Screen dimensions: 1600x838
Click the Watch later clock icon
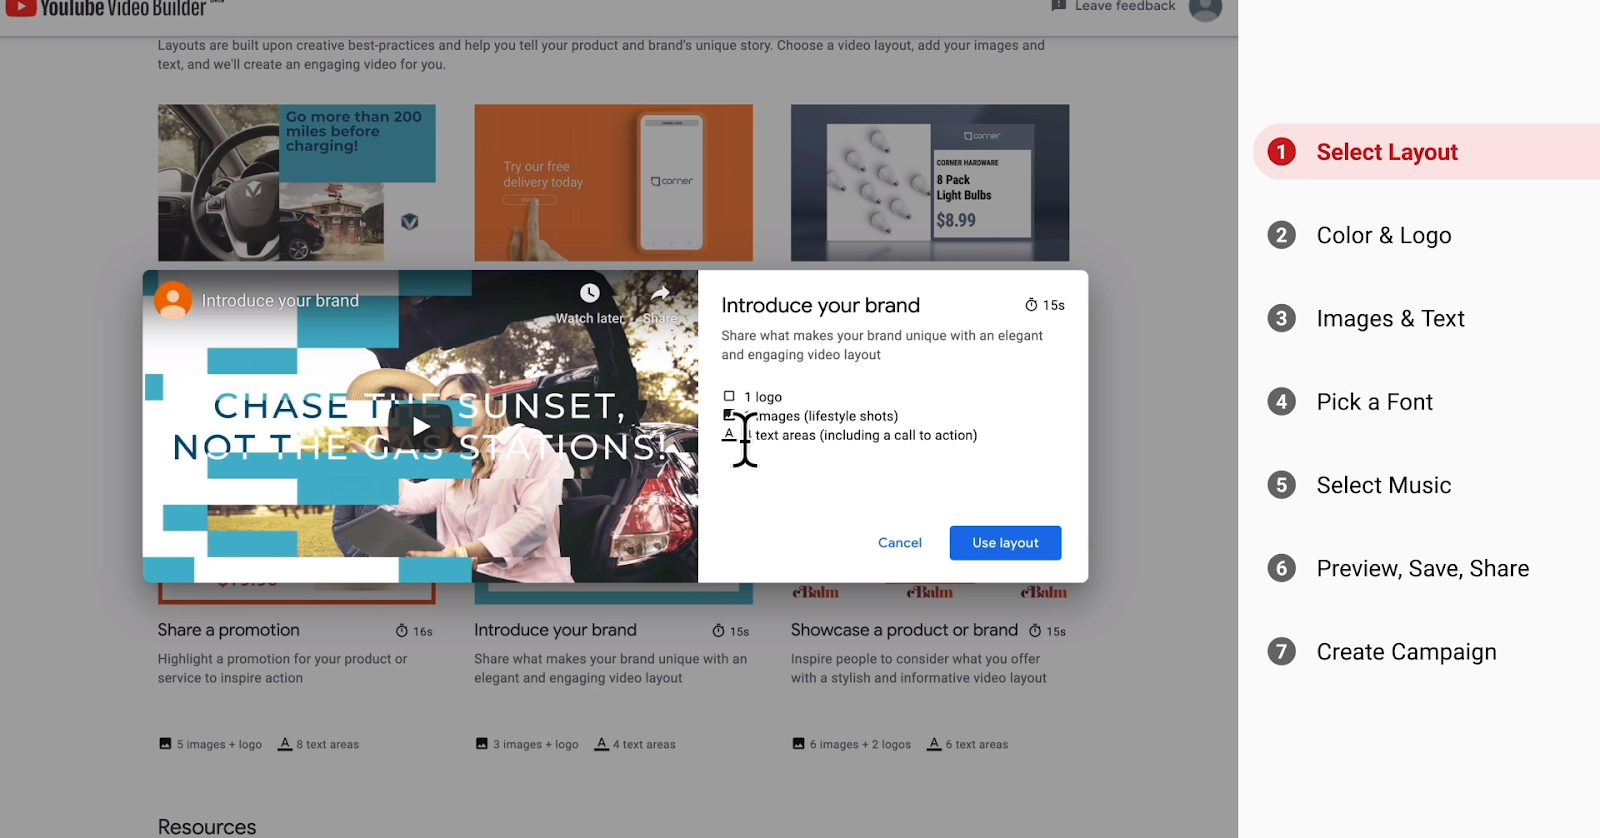click(590, 293)
